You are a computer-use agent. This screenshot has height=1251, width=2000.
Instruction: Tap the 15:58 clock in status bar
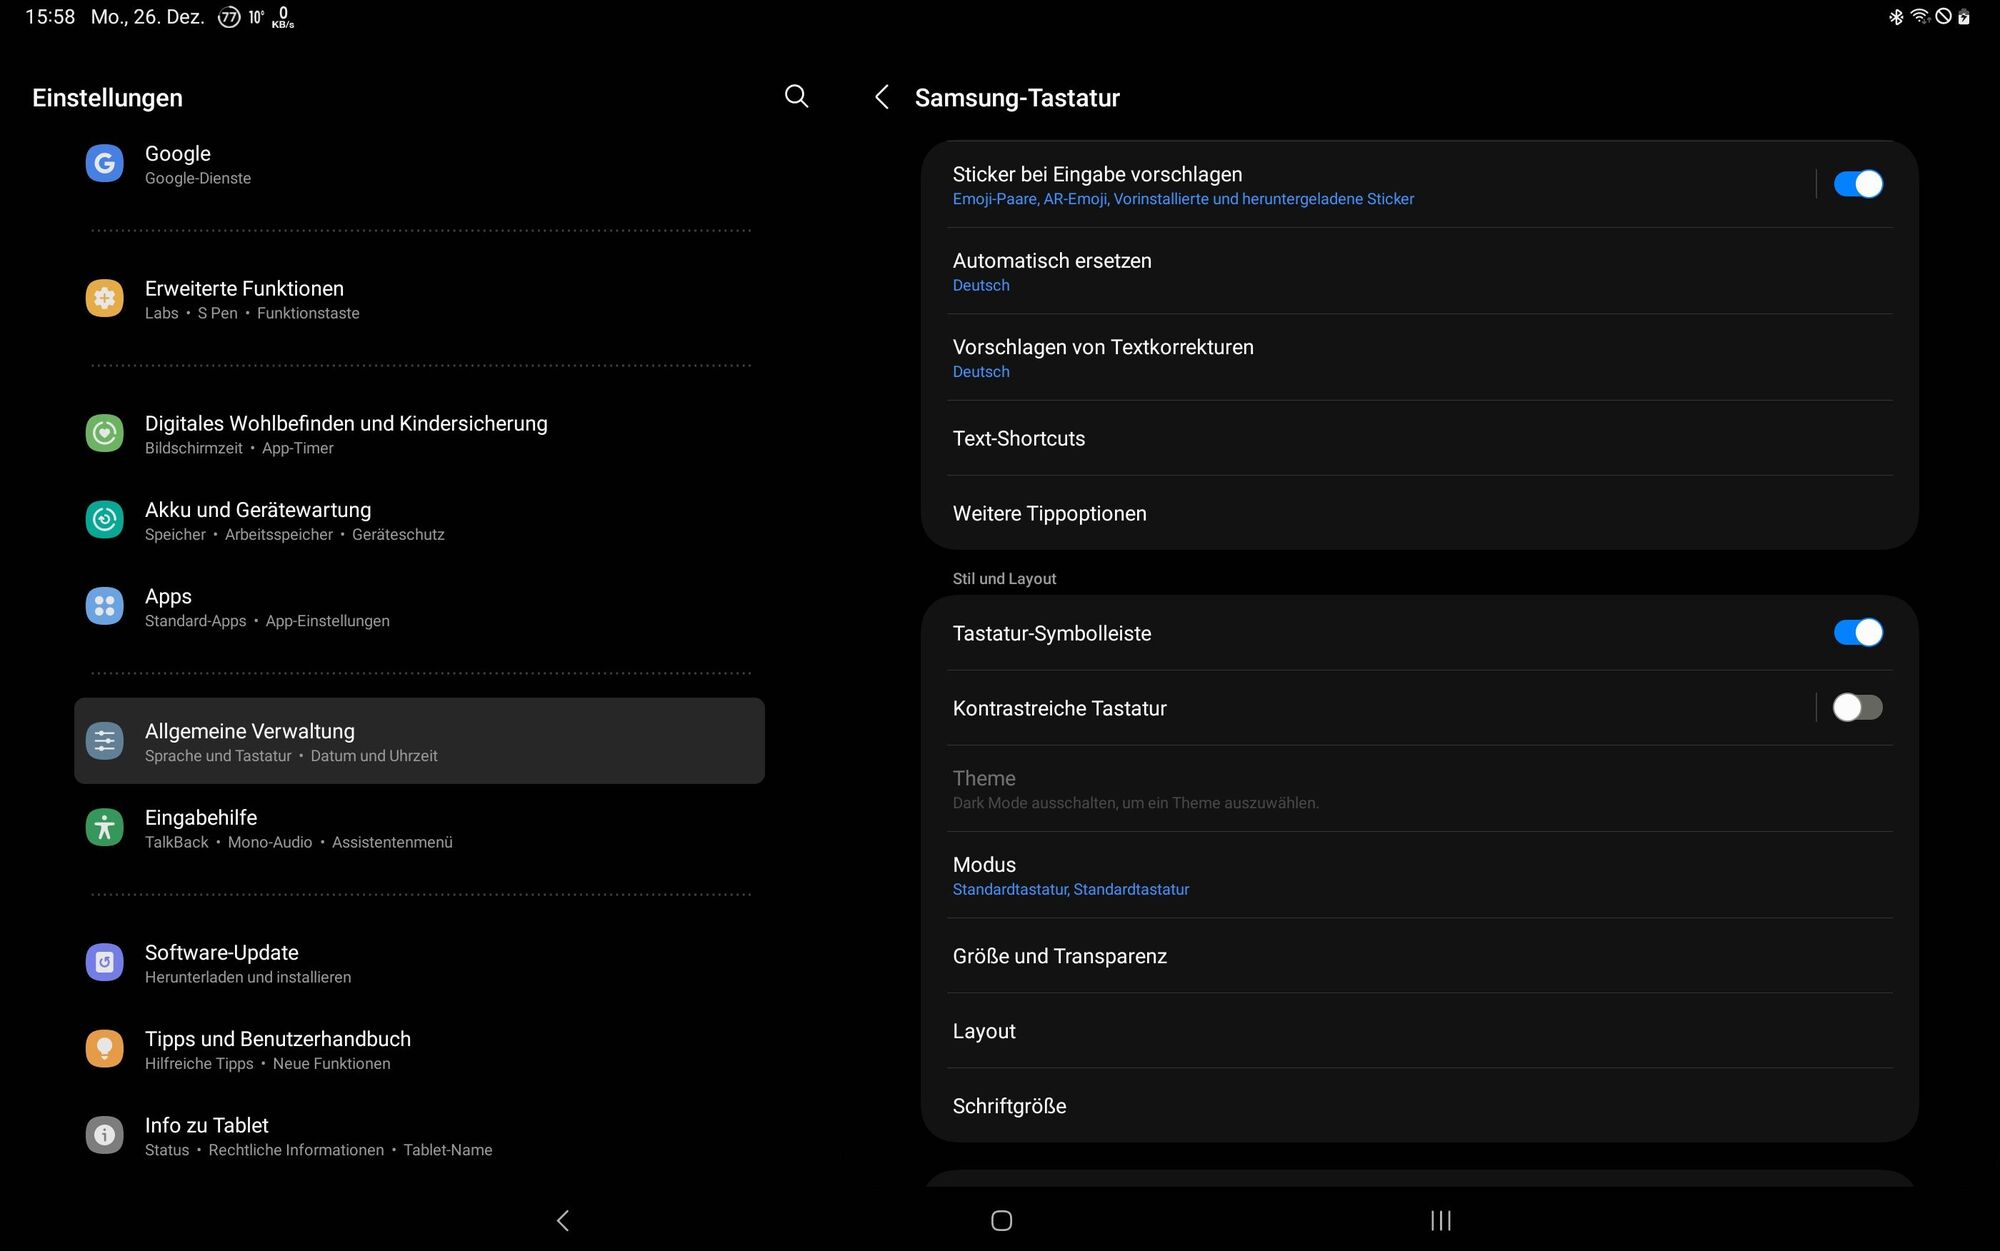tap(50, 17)
